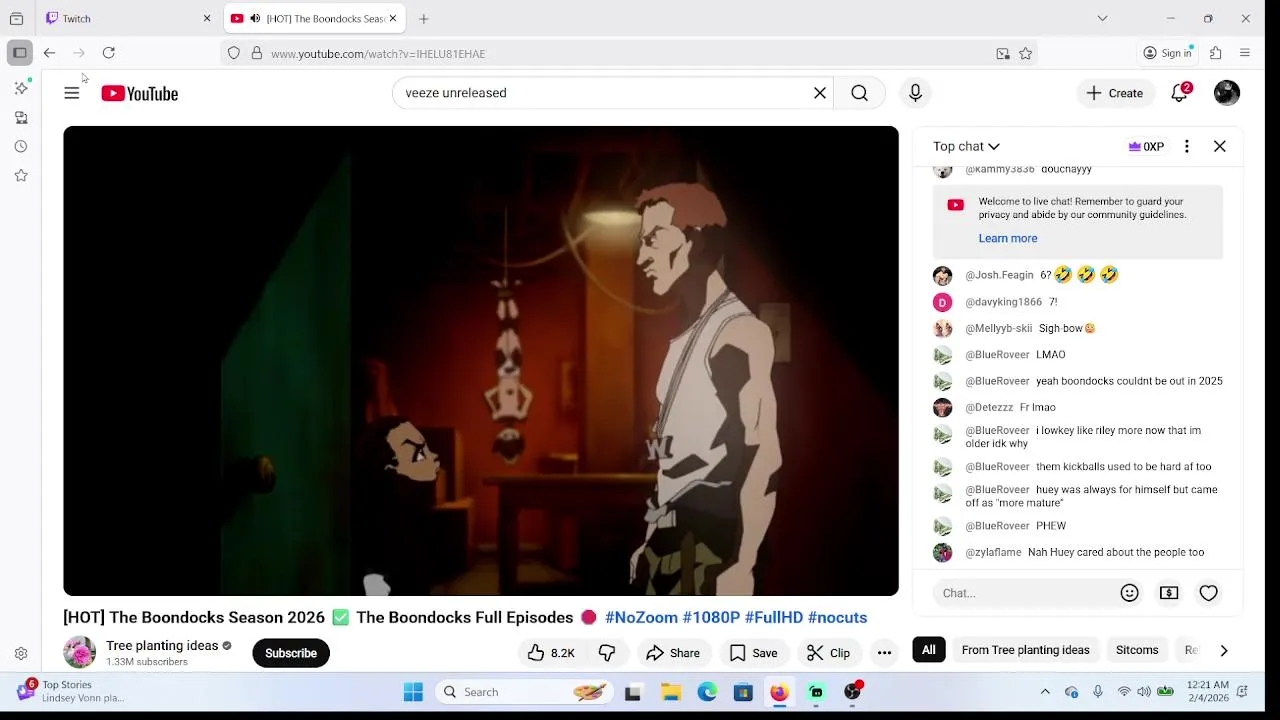Close the live chat panel
1280x720 pixels.
pos(1220,146)
